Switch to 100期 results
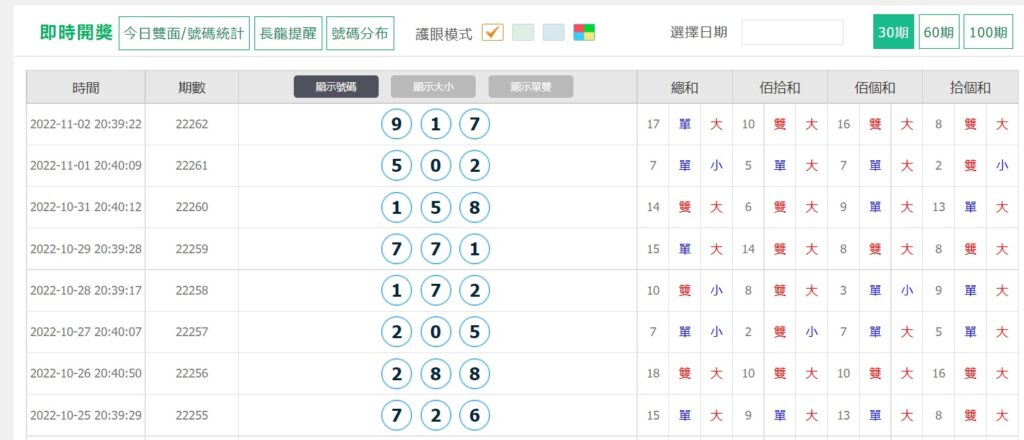The image size is (1024, 440). 988,32
